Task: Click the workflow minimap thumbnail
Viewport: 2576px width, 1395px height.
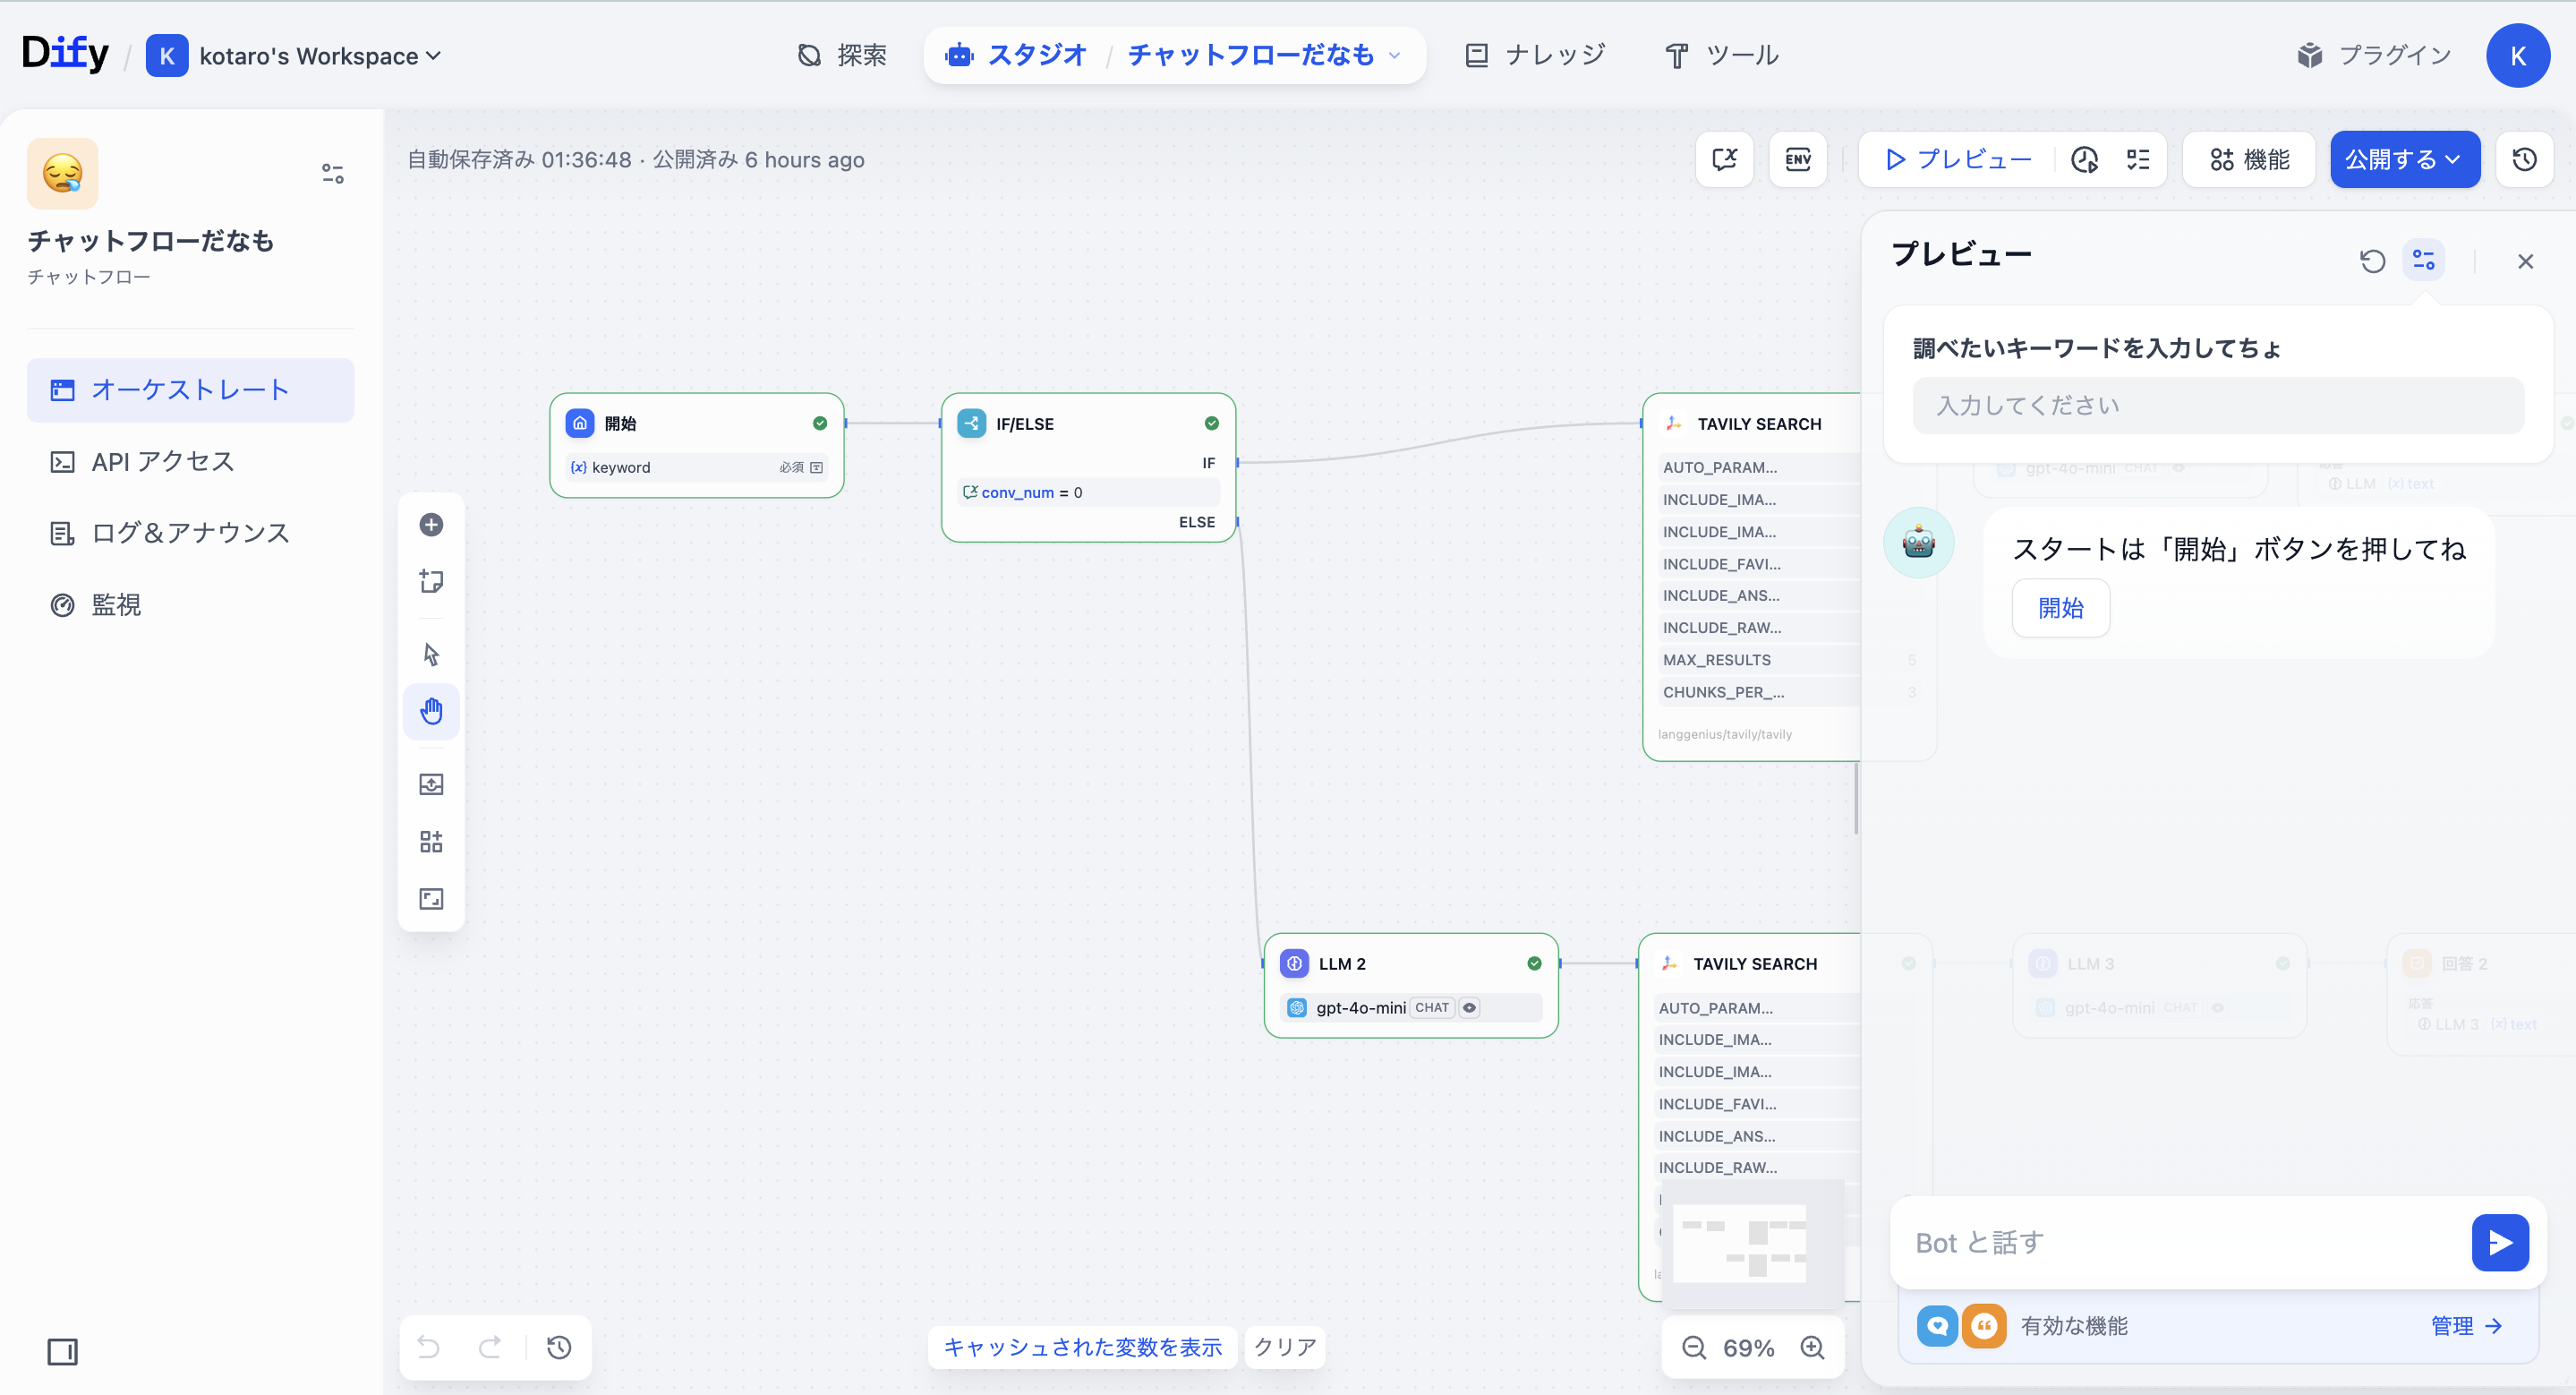Action: [1753, 1244]
